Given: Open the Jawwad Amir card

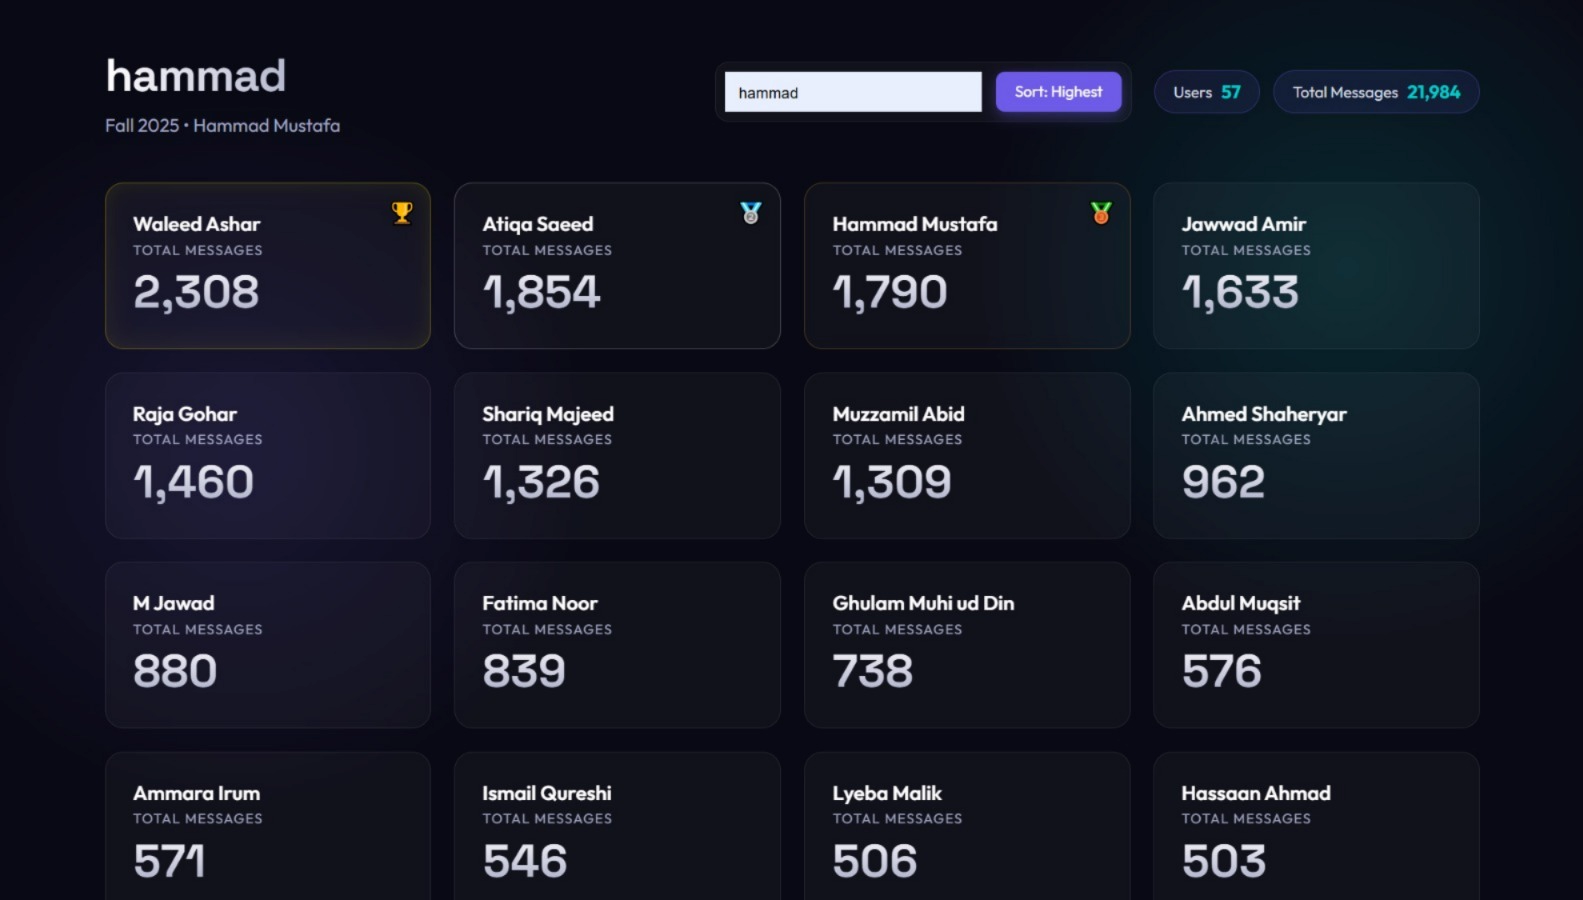Looking at the screenshot, I should point(1315,266).
